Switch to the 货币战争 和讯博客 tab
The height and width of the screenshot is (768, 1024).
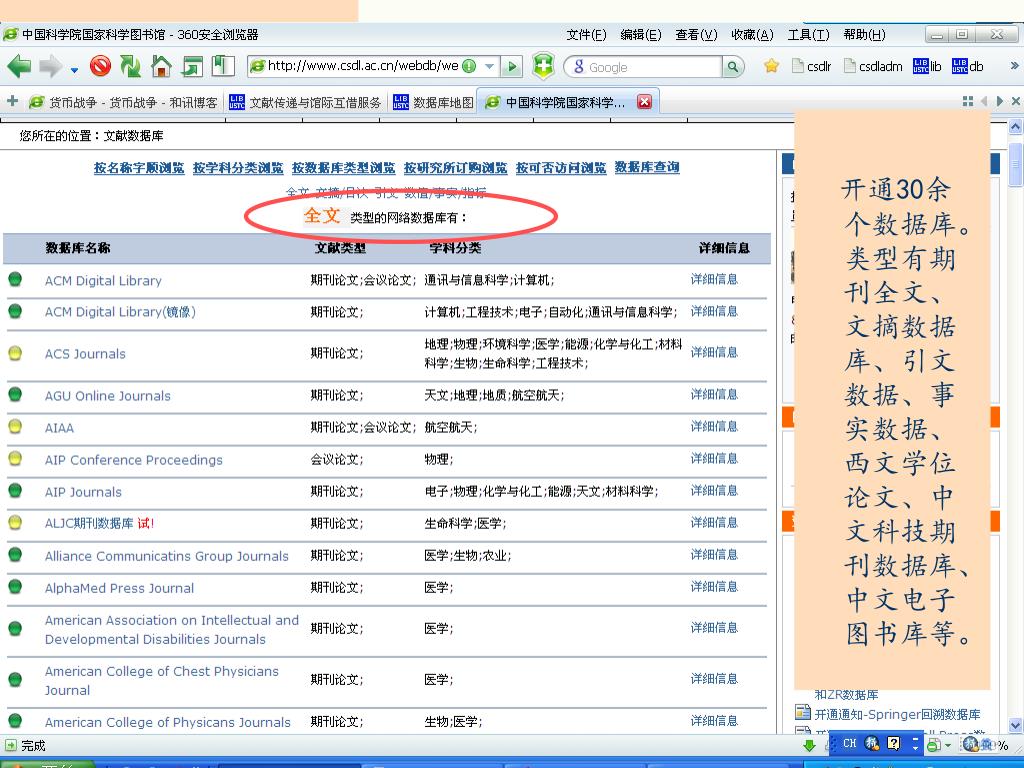coord(123,103)
